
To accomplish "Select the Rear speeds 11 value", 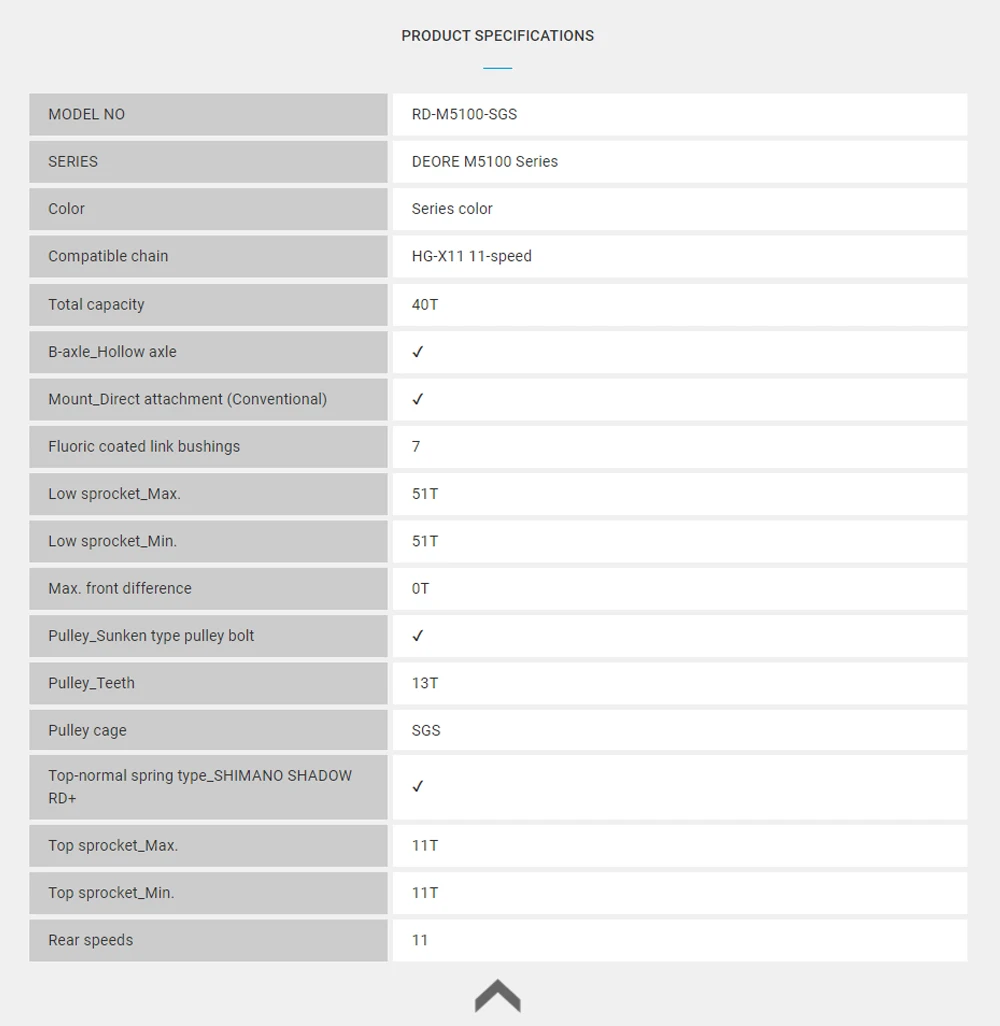I will [420, 940].
